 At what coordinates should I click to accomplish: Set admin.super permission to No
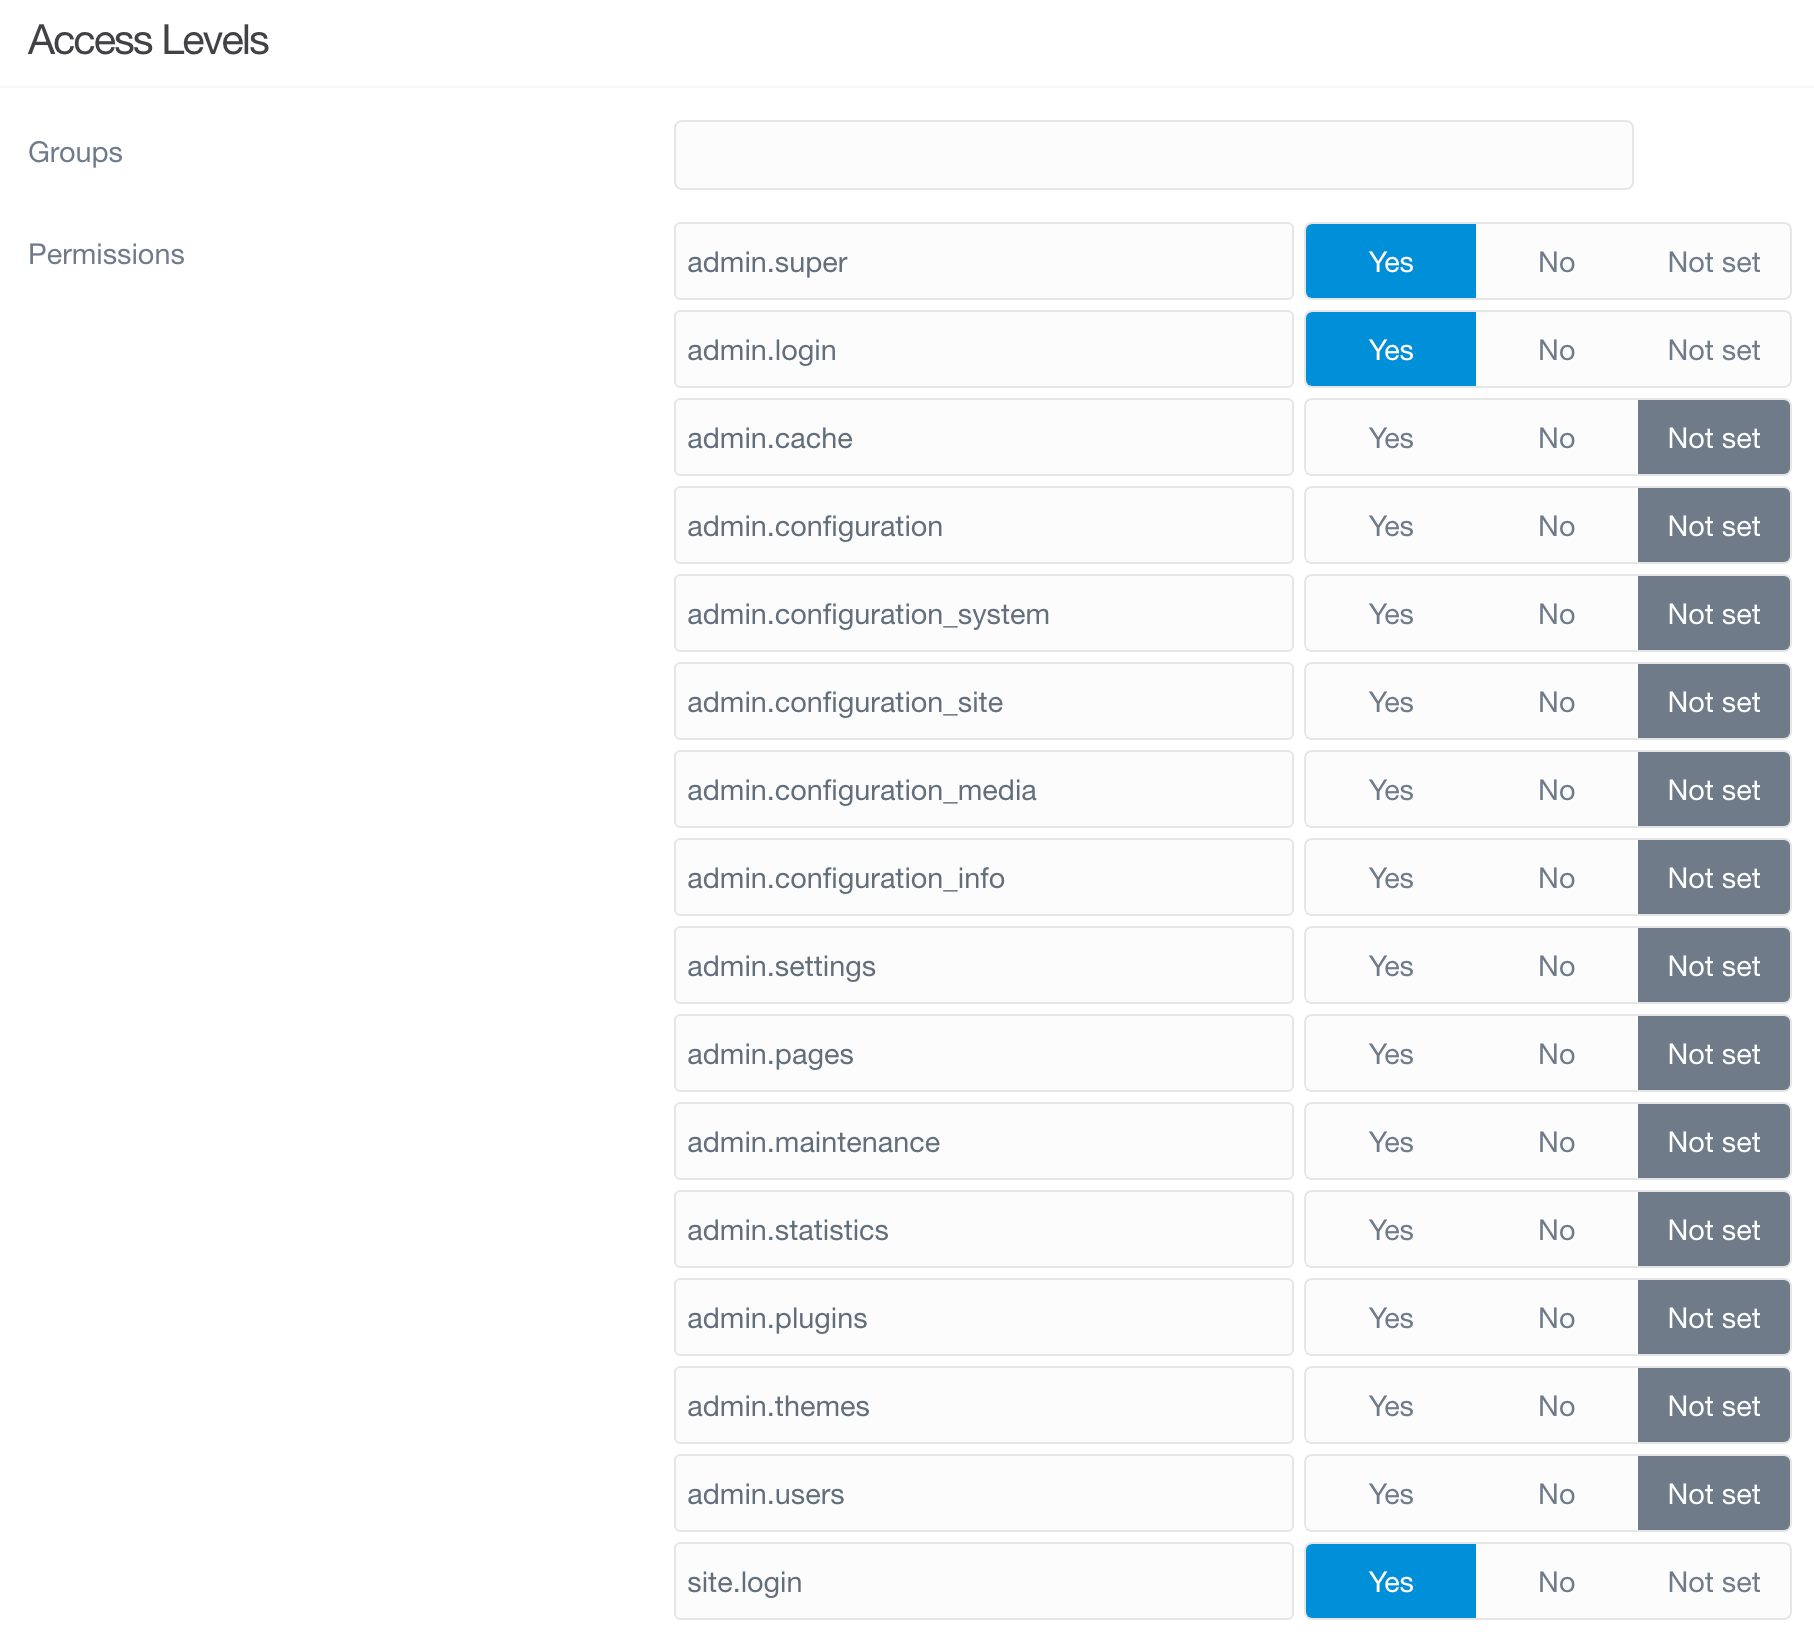pos(1555,261)
